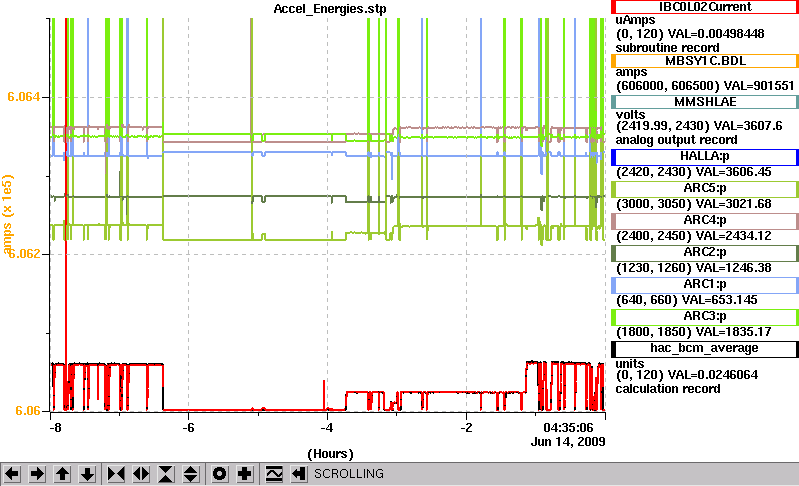
Task: Click the VAL=2434.12 range line
Action: point(694,236)
